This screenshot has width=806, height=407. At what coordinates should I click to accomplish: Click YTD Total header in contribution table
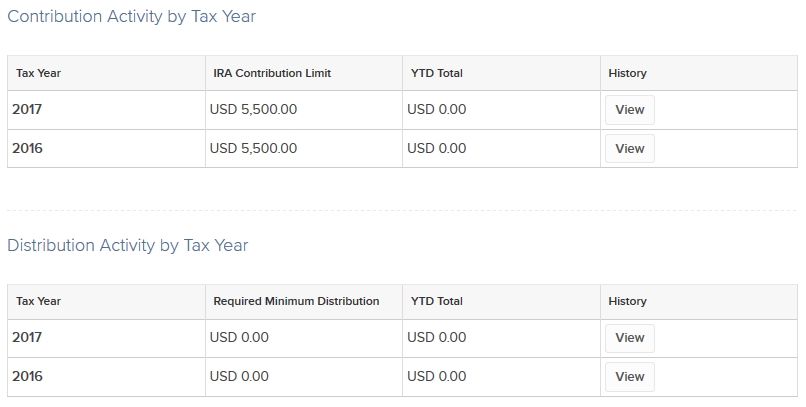tap(436, 73)
